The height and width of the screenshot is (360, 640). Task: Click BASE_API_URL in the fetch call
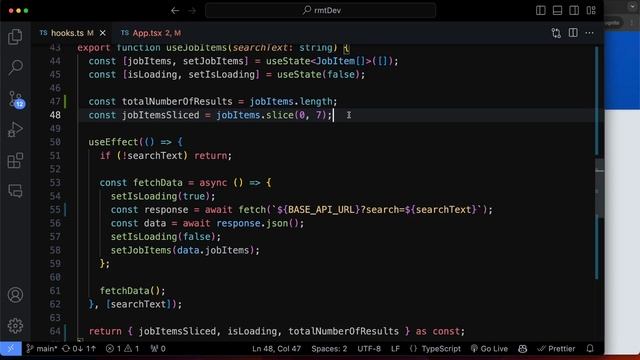[x=321, y=210]
